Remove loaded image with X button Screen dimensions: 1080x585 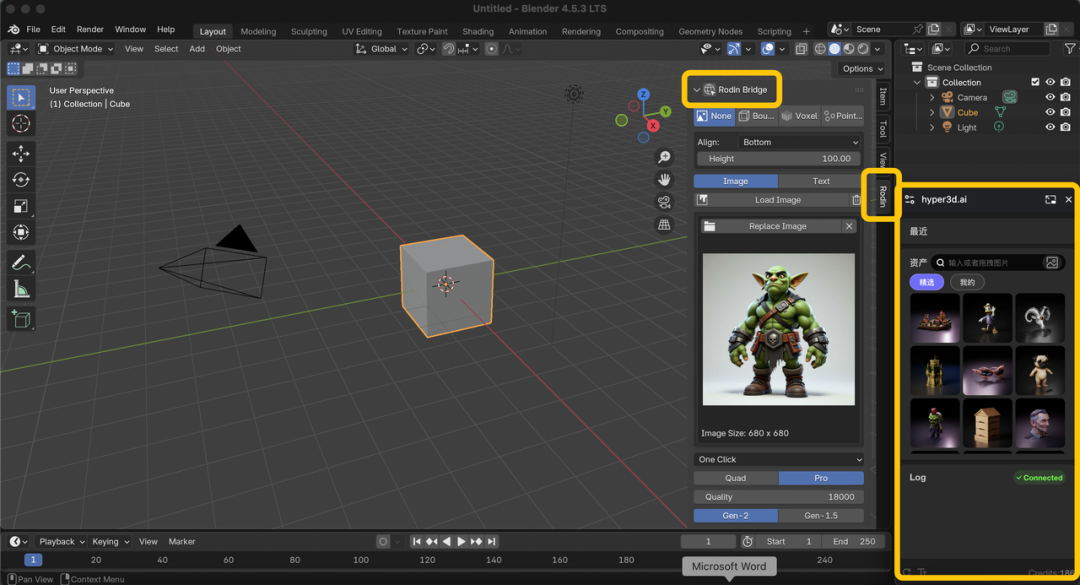tap(849, 226)
